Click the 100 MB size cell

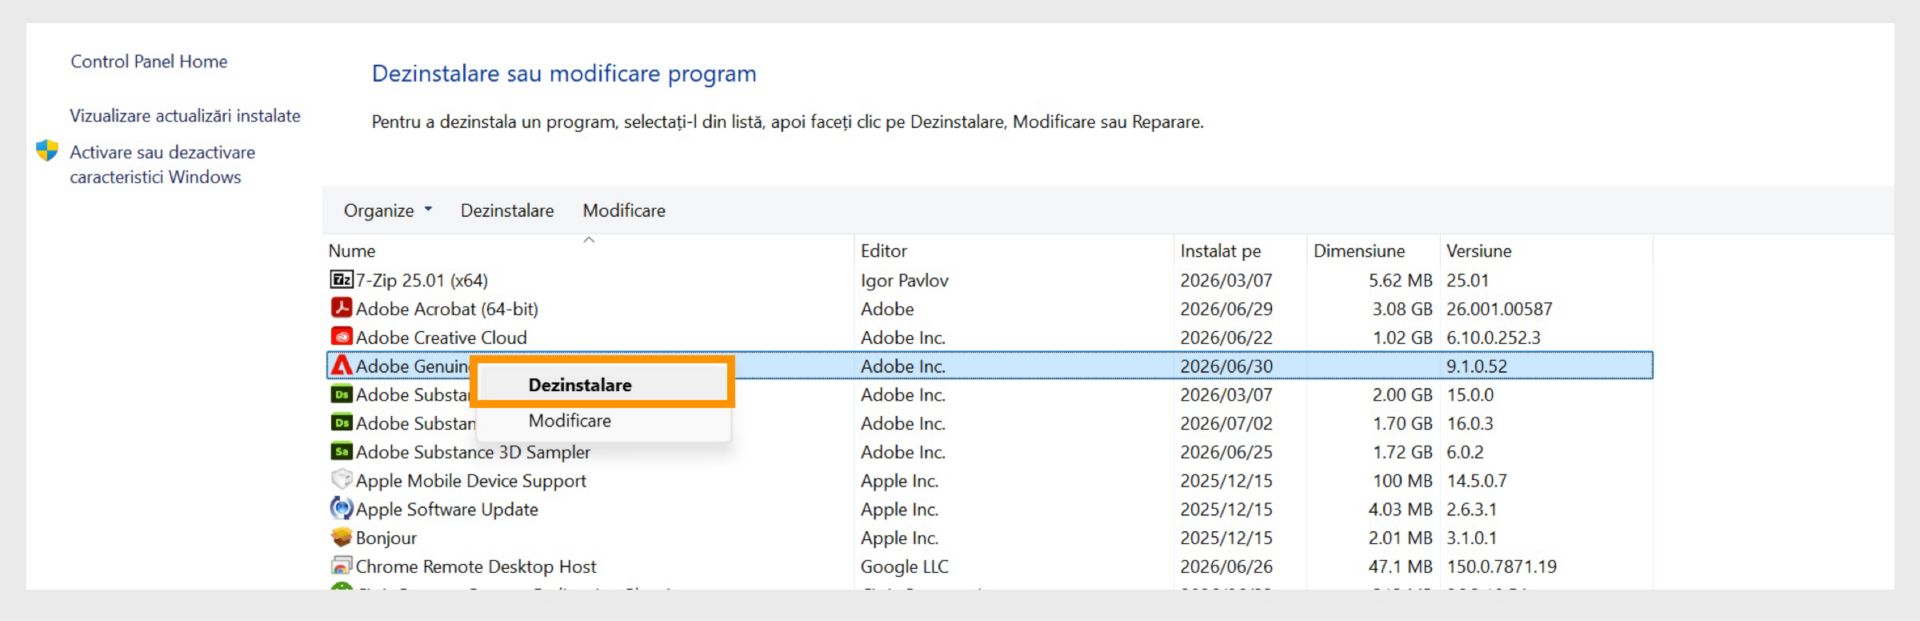[1402, 481]
